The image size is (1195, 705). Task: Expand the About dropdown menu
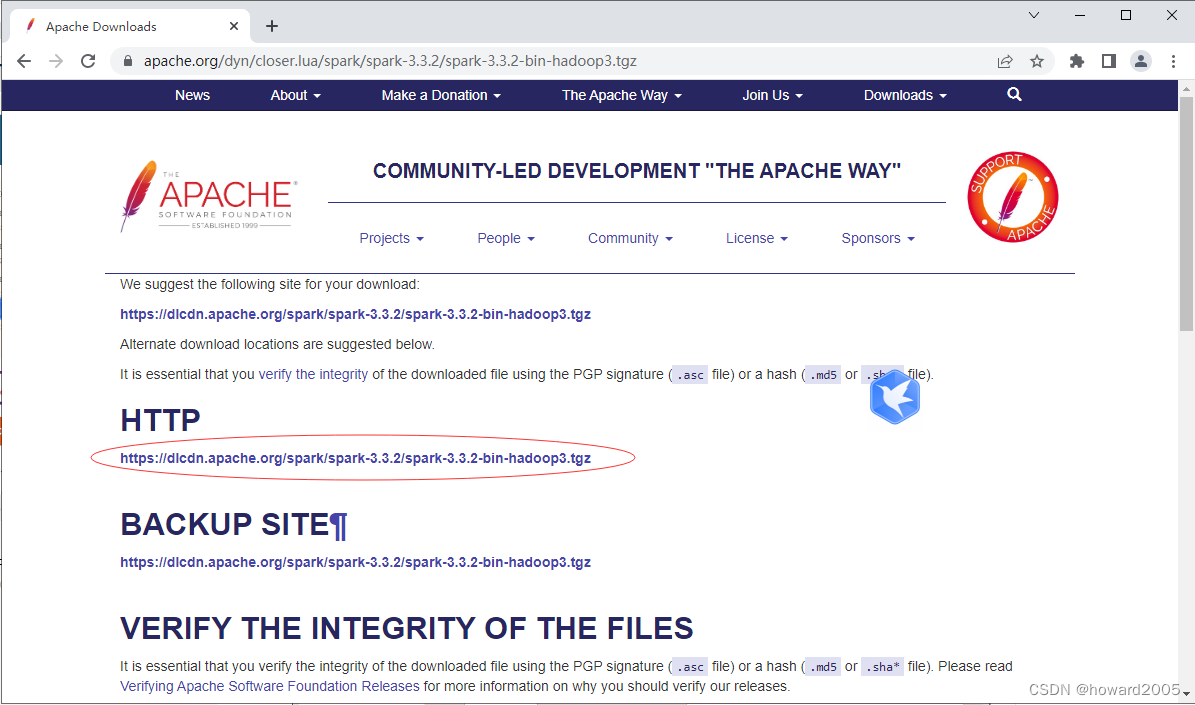point(296,95)
